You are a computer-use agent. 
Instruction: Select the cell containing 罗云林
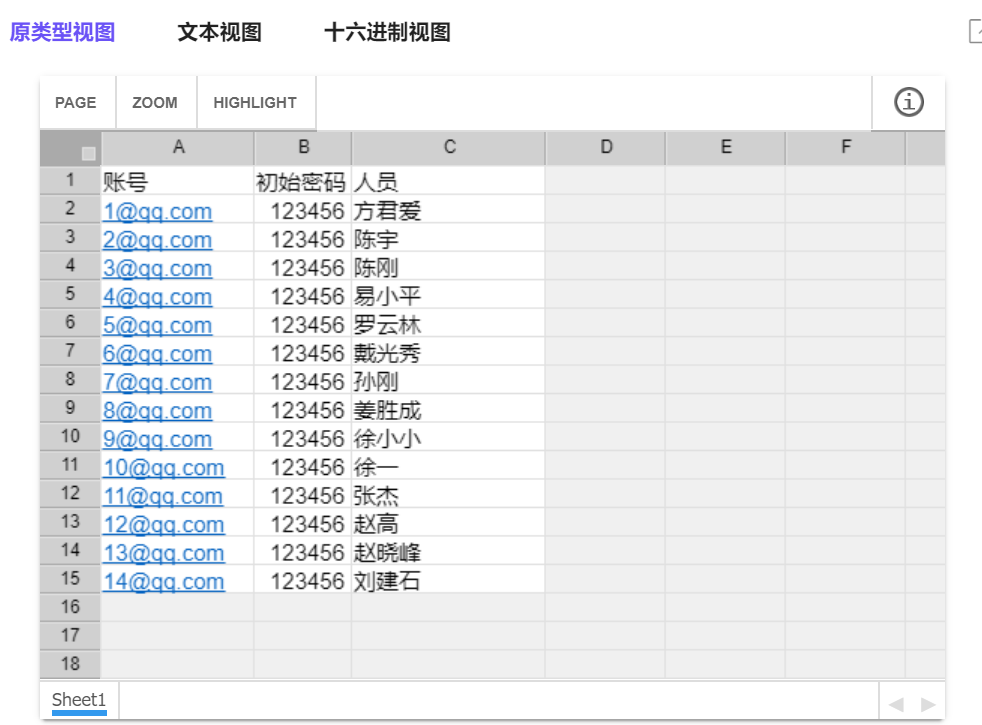coord(448,324)
